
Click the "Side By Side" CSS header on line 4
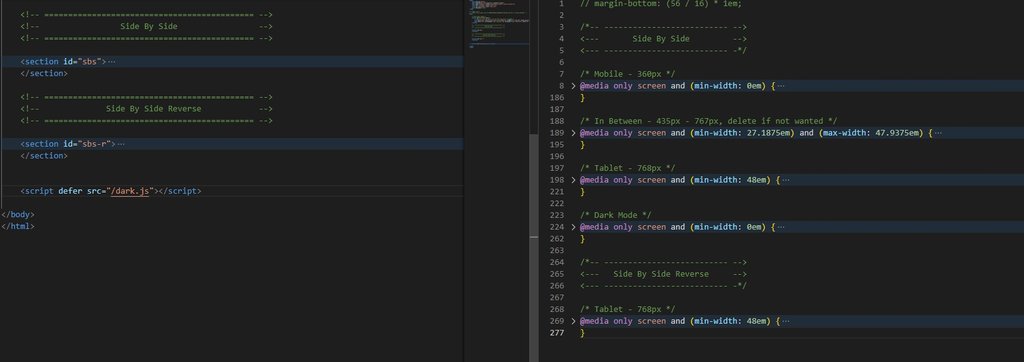(x=661, y=39)
